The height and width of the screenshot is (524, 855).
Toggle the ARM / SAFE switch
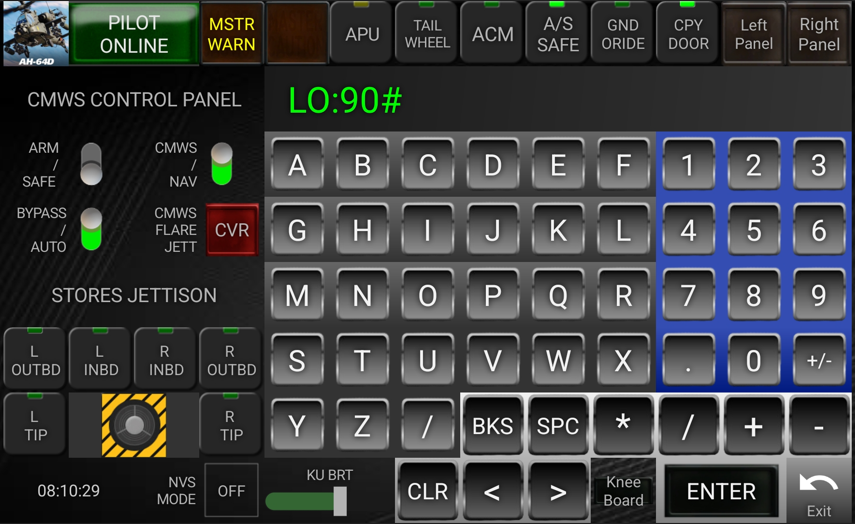click(x=91, y=164)
